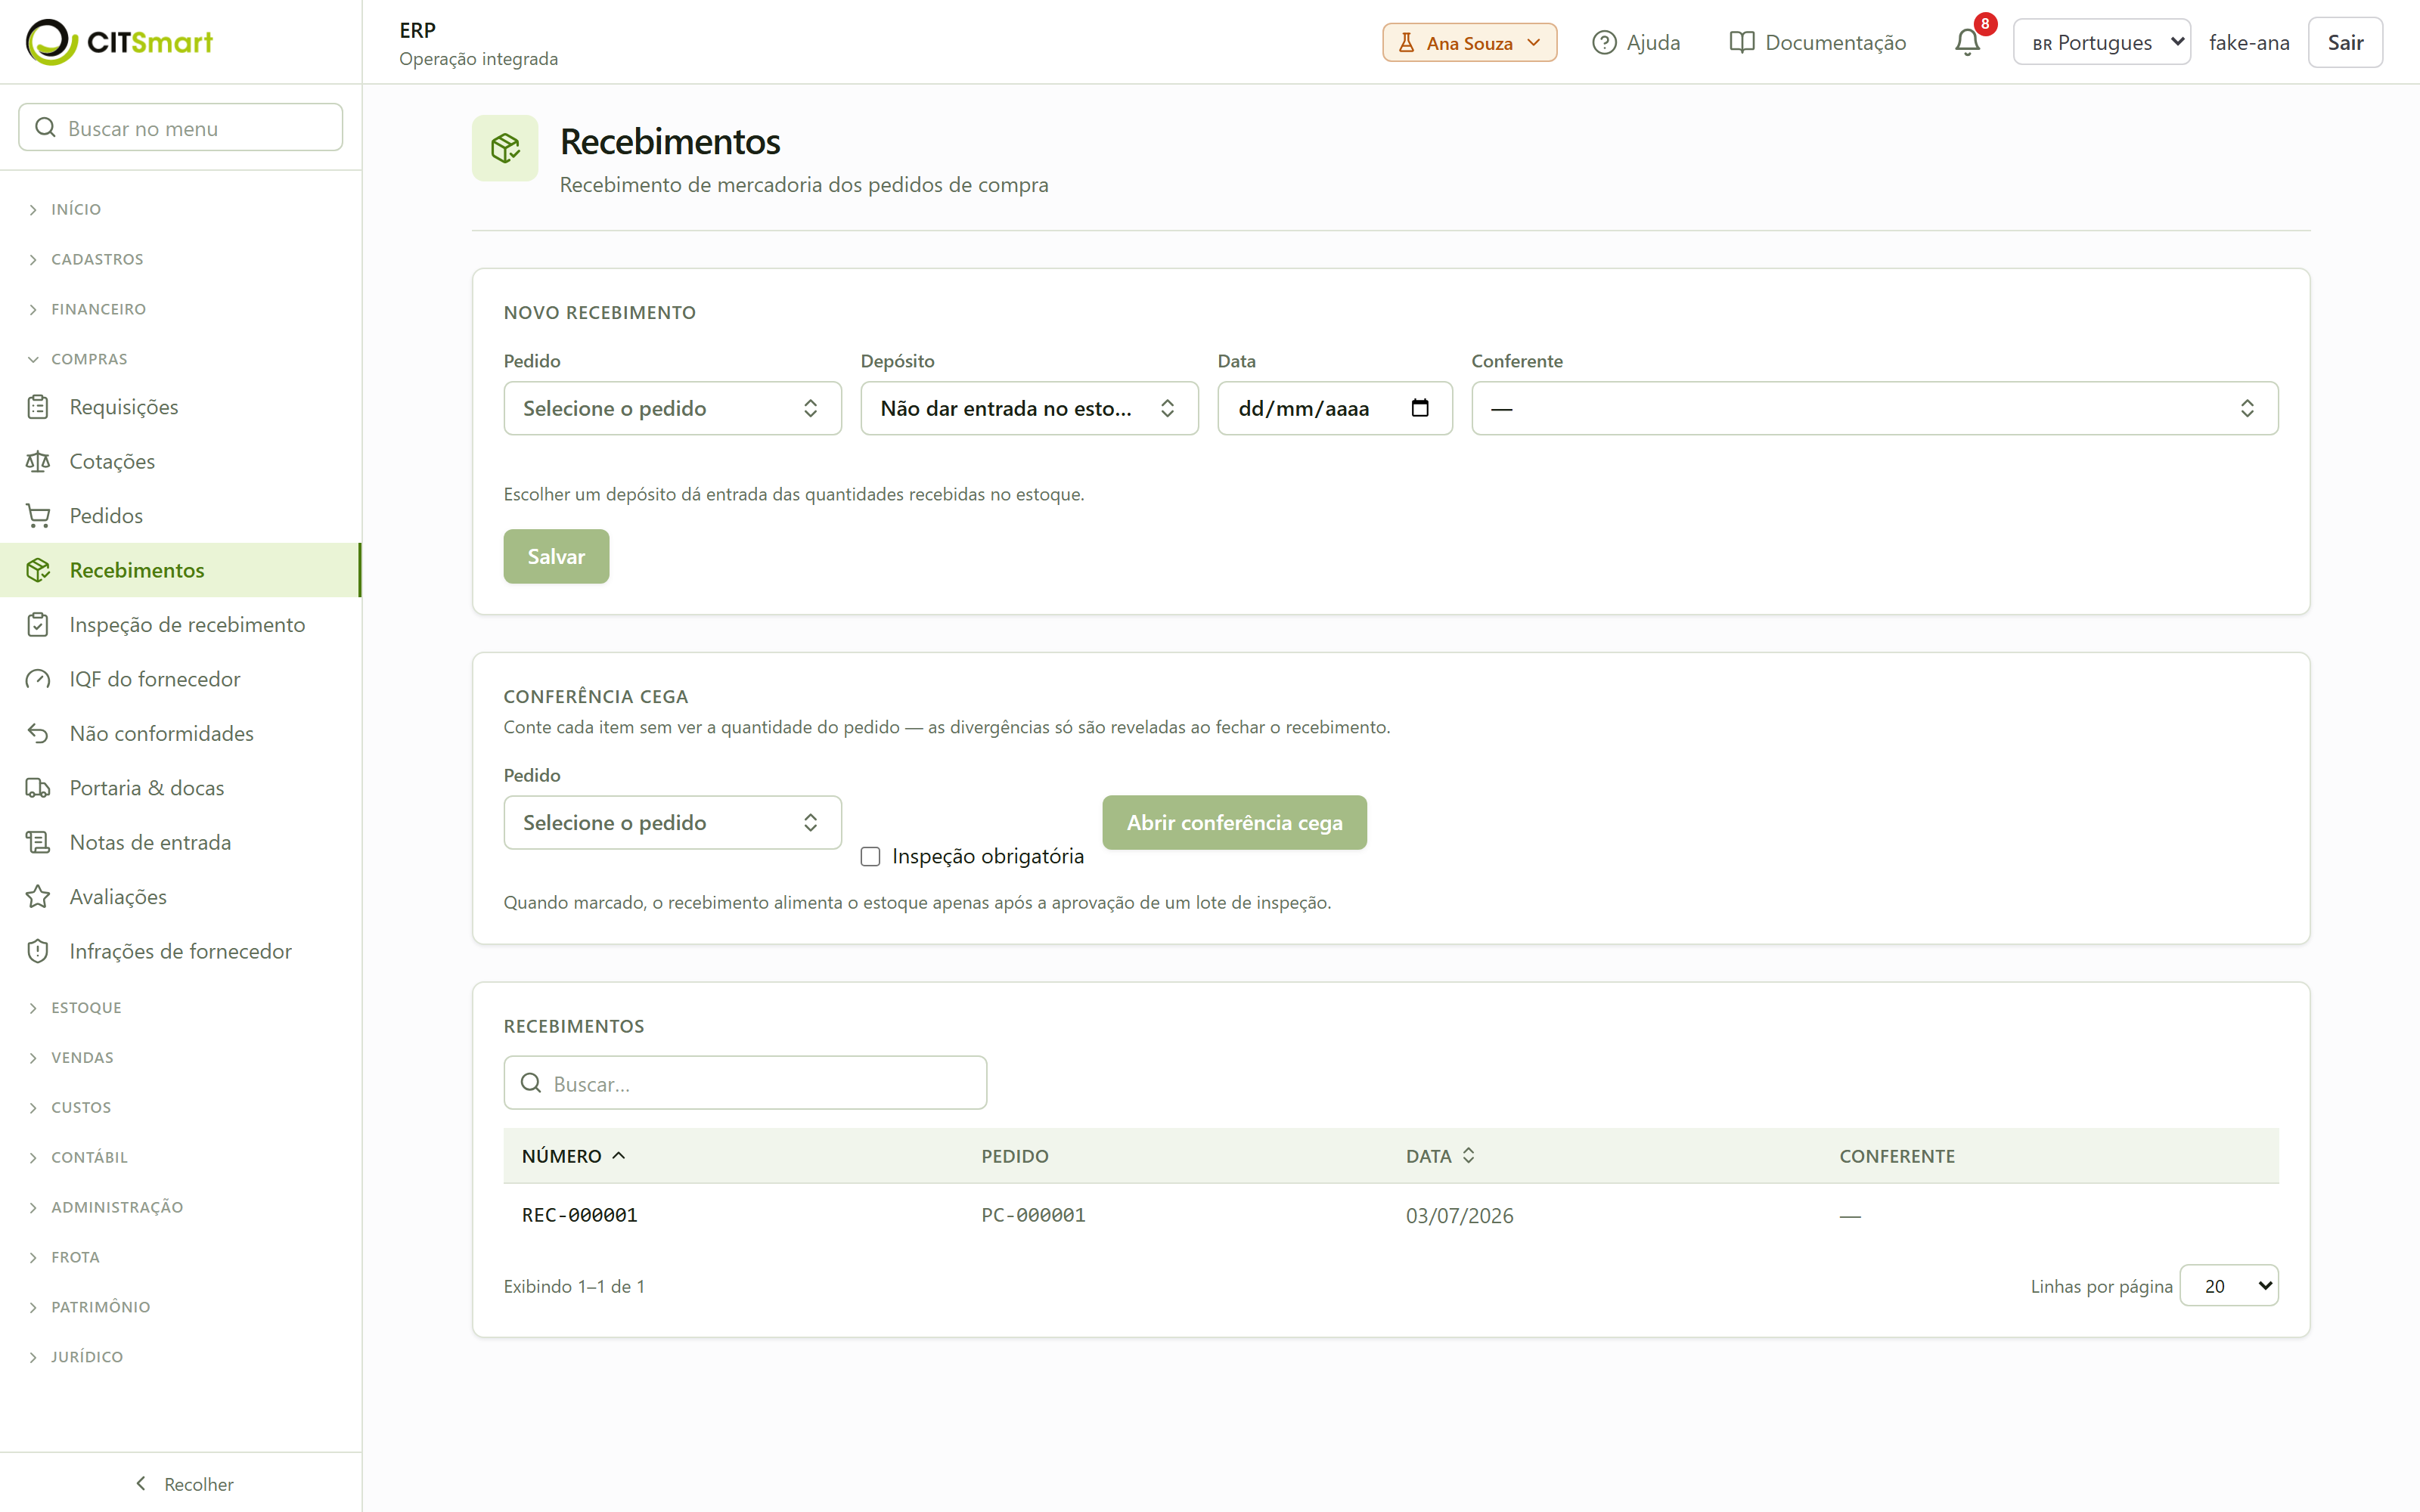Click the Cotações scales icon
Screen dimensions: 2420x1512
point(38,461)
